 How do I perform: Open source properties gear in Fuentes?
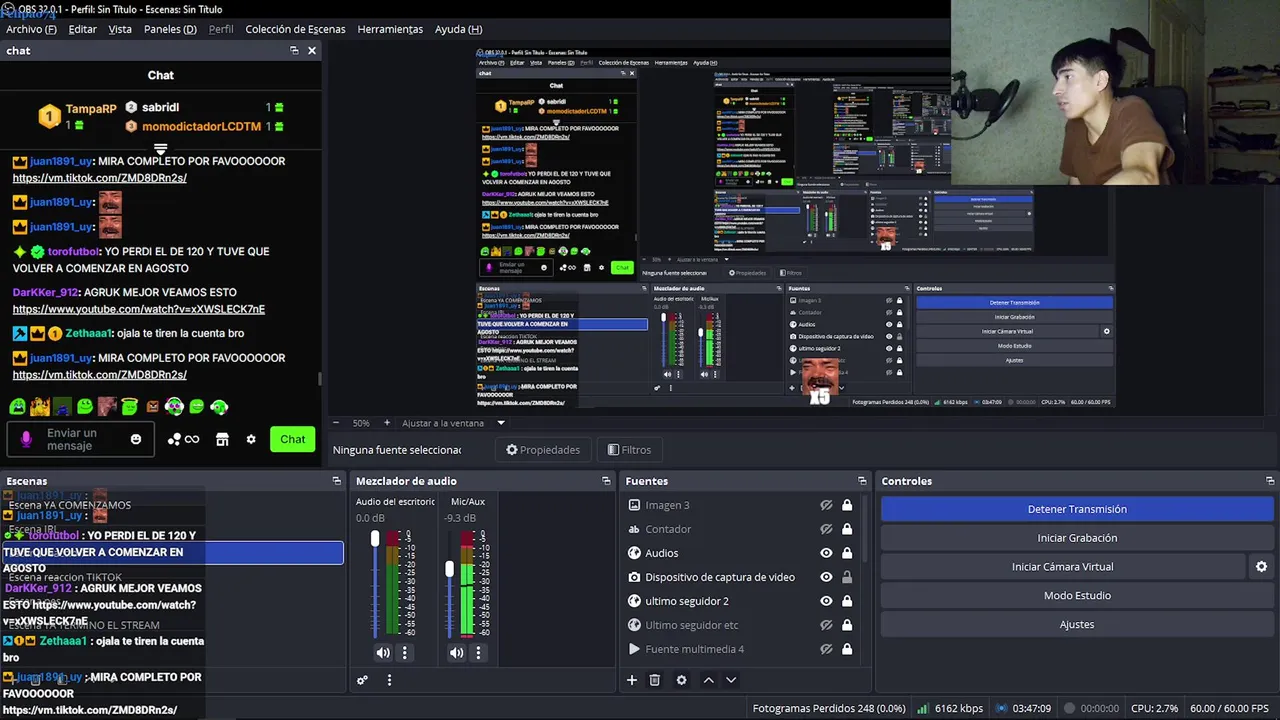click(681, 680)
